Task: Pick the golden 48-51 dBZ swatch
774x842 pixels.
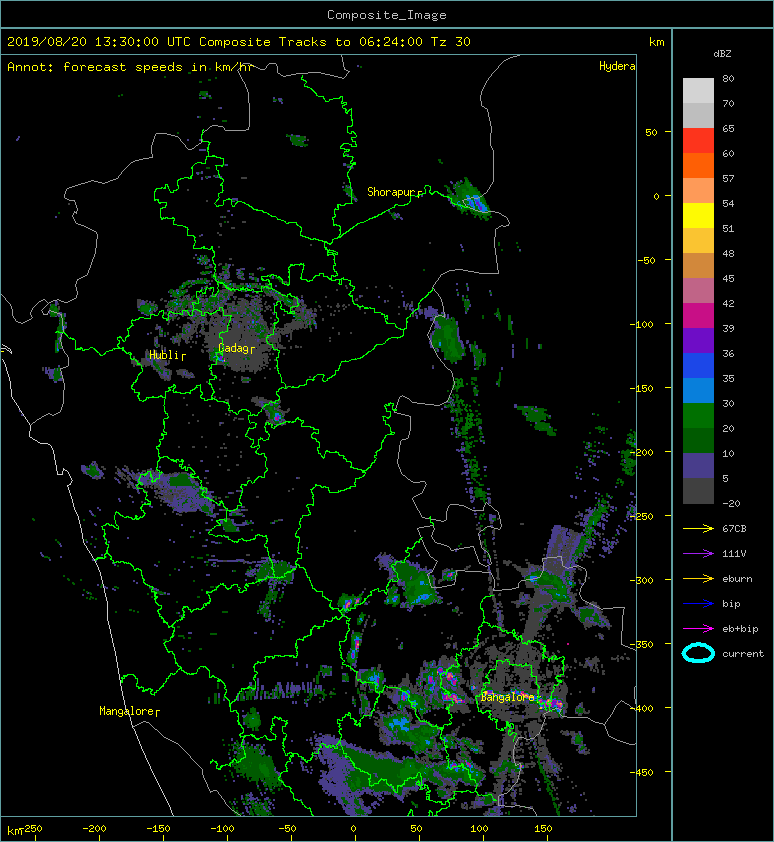Action: coord(698,241)
